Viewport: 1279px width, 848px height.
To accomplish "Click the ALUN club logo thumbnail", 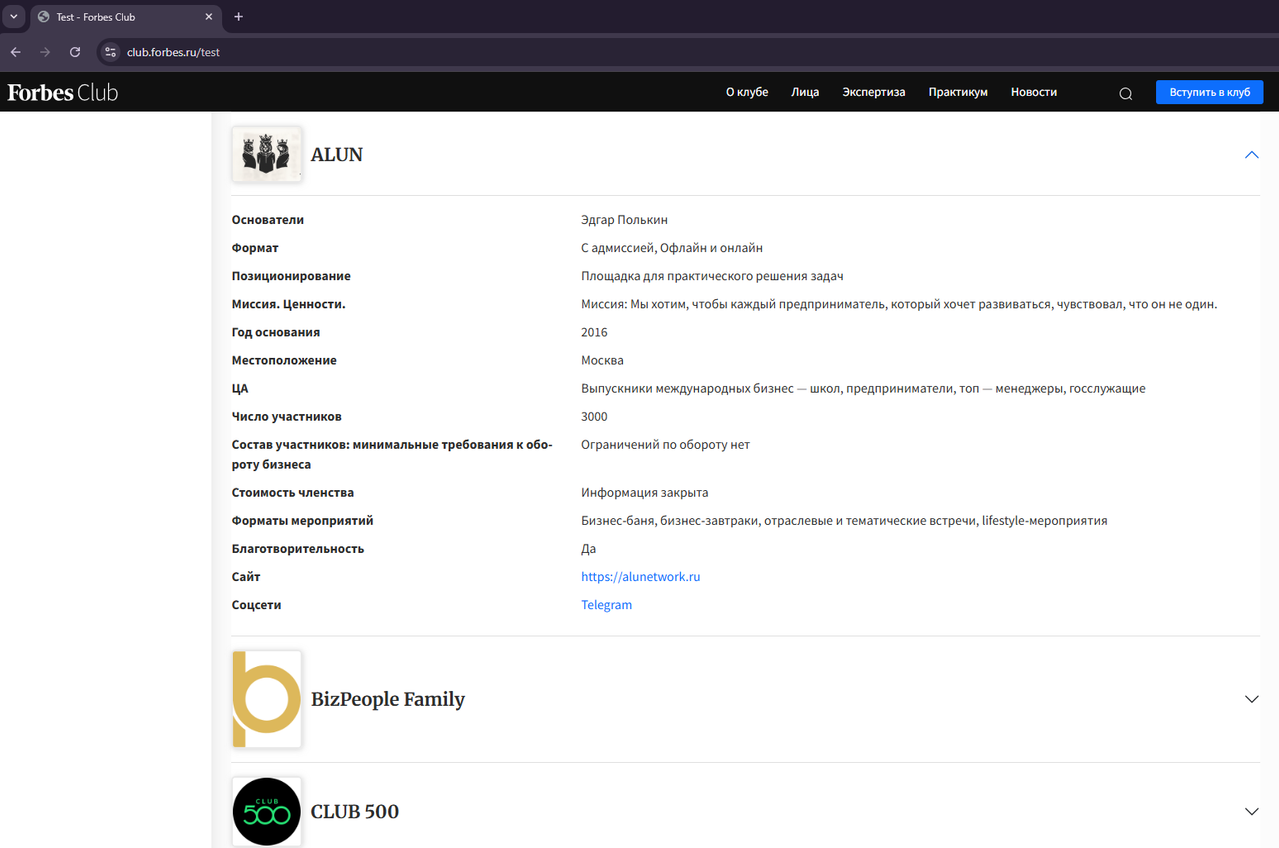I will [x=267, y=154].
